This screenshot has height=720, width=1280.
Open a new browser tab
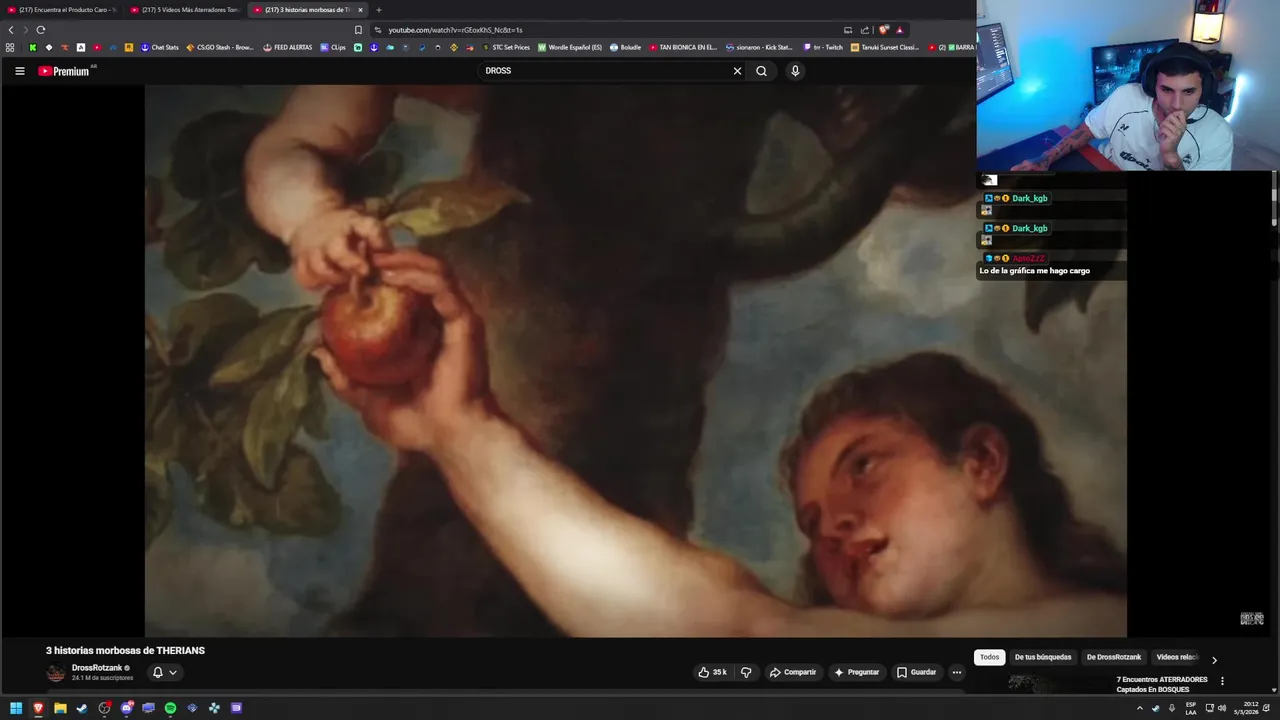pyautogui.click(x=378, y=10)
